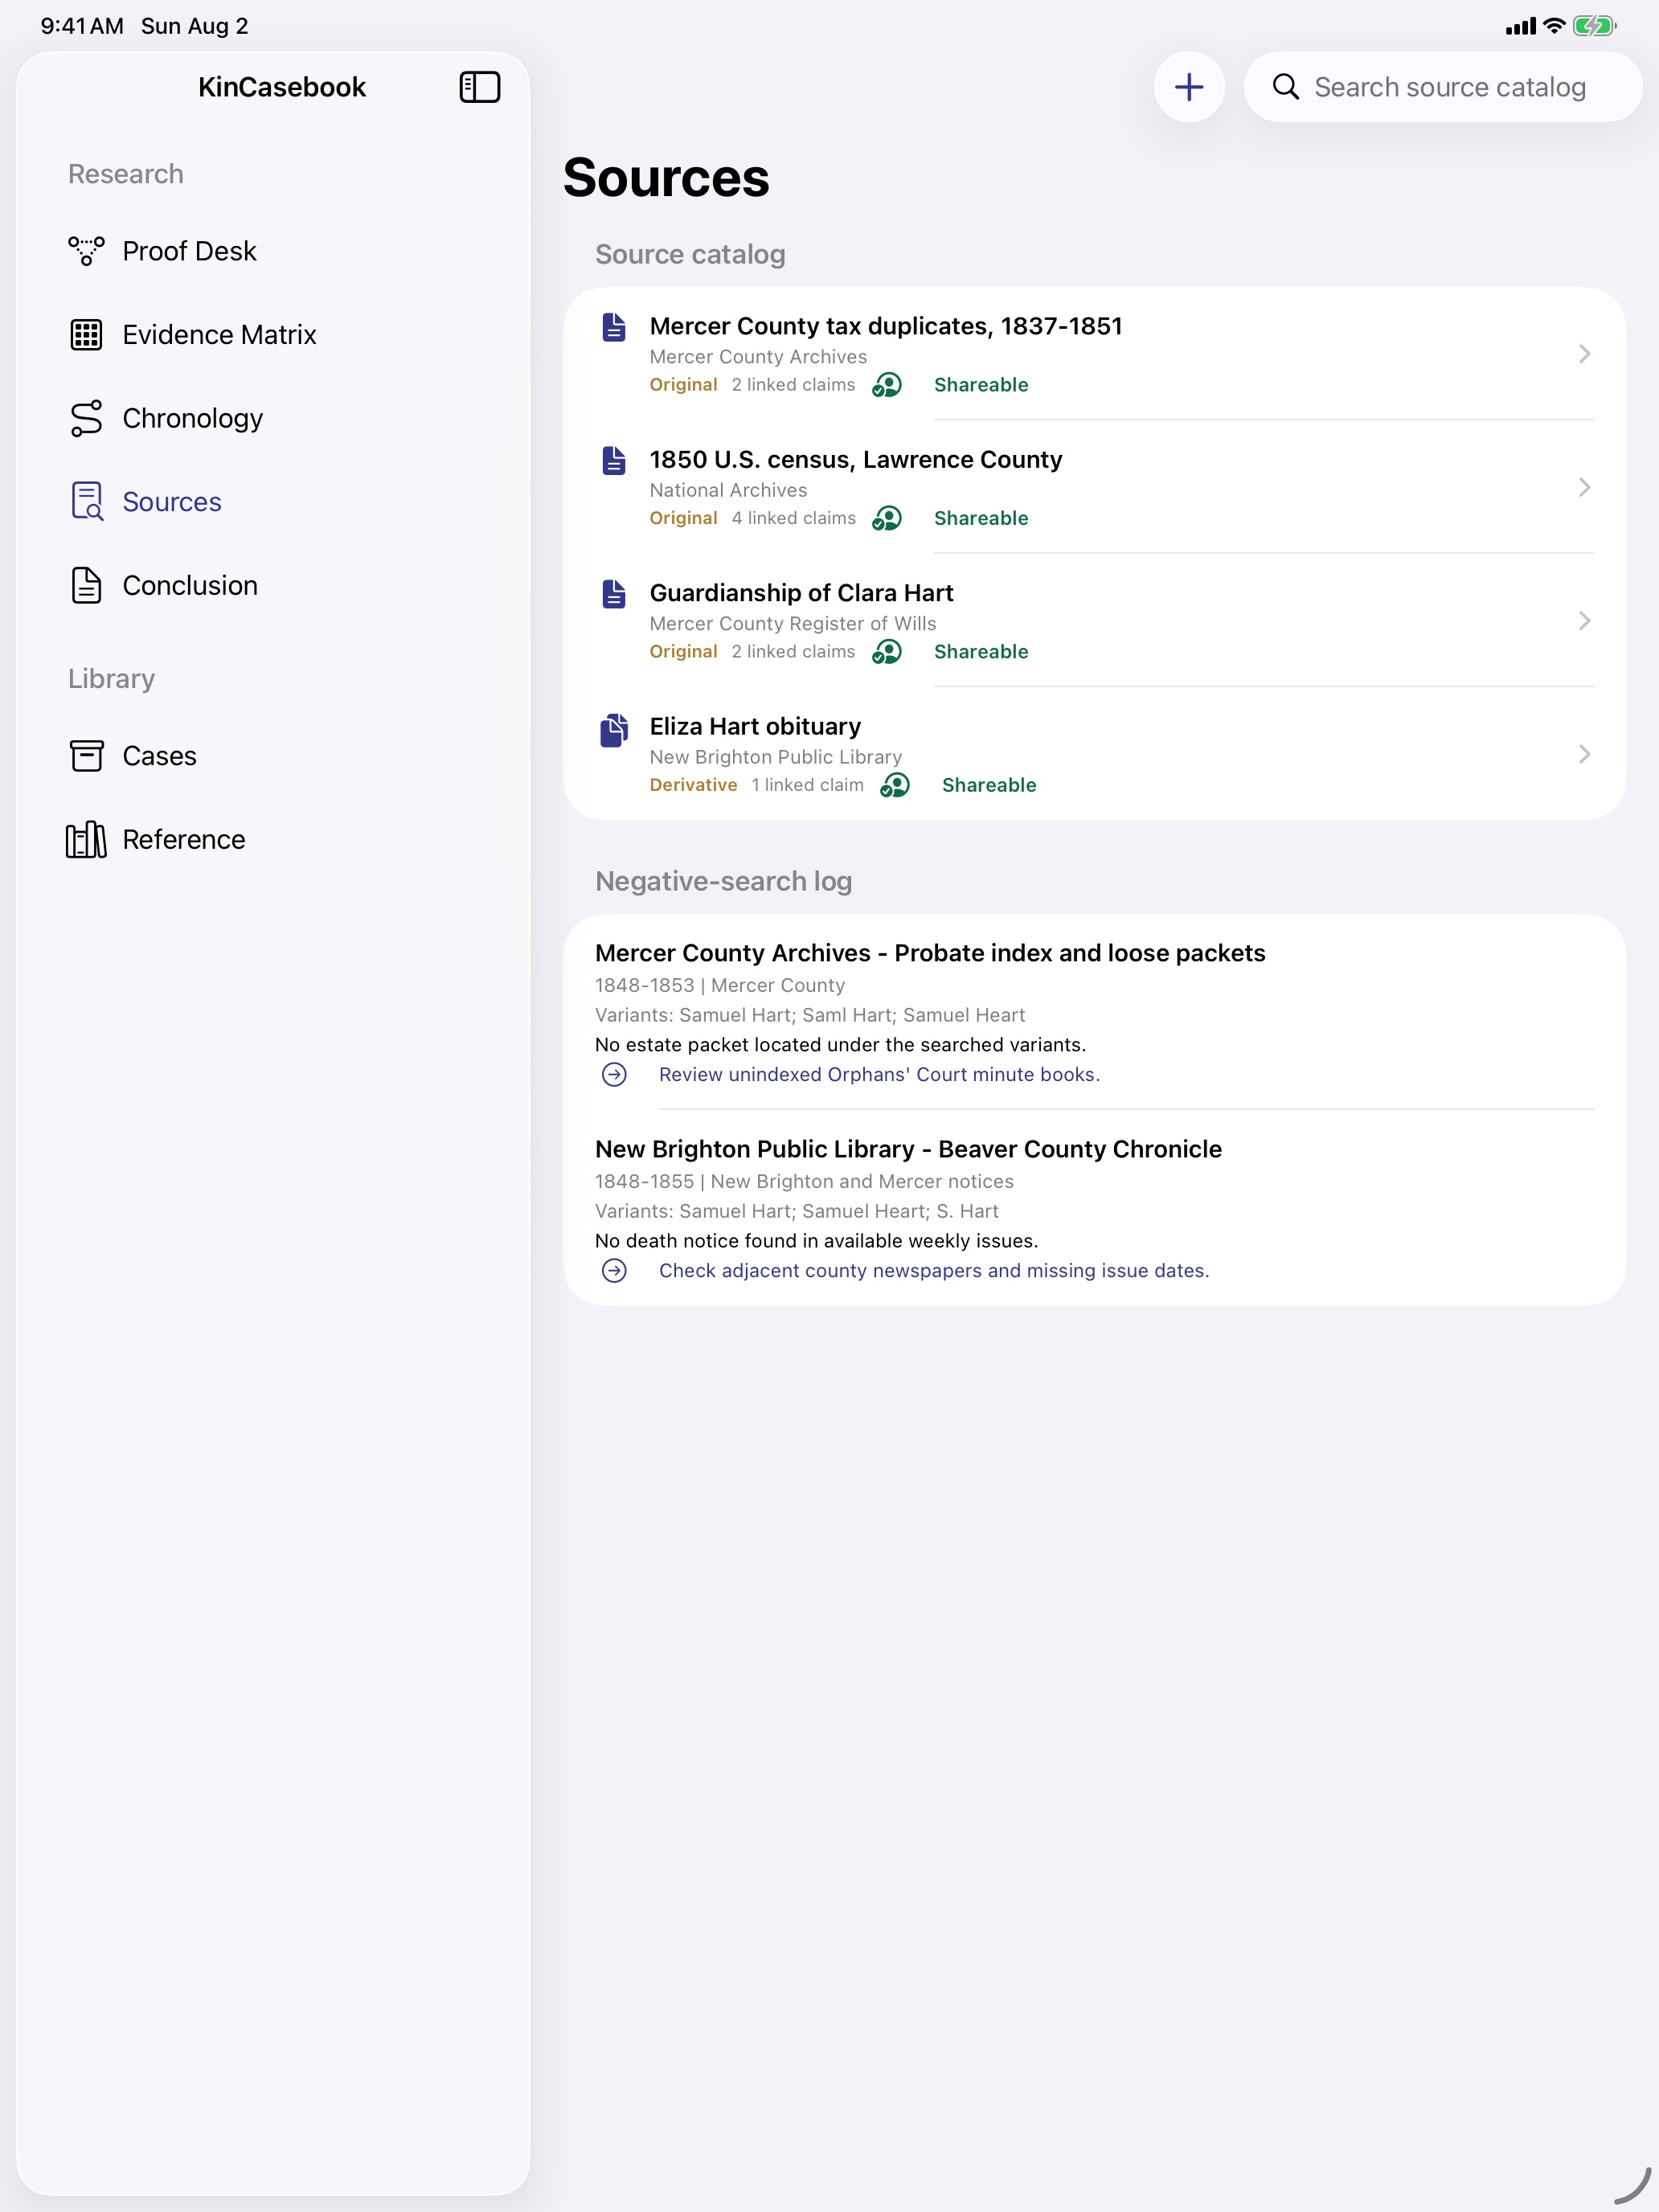Select the Chronology route icon
1659x2212 pixels.
tap(86, 418)
